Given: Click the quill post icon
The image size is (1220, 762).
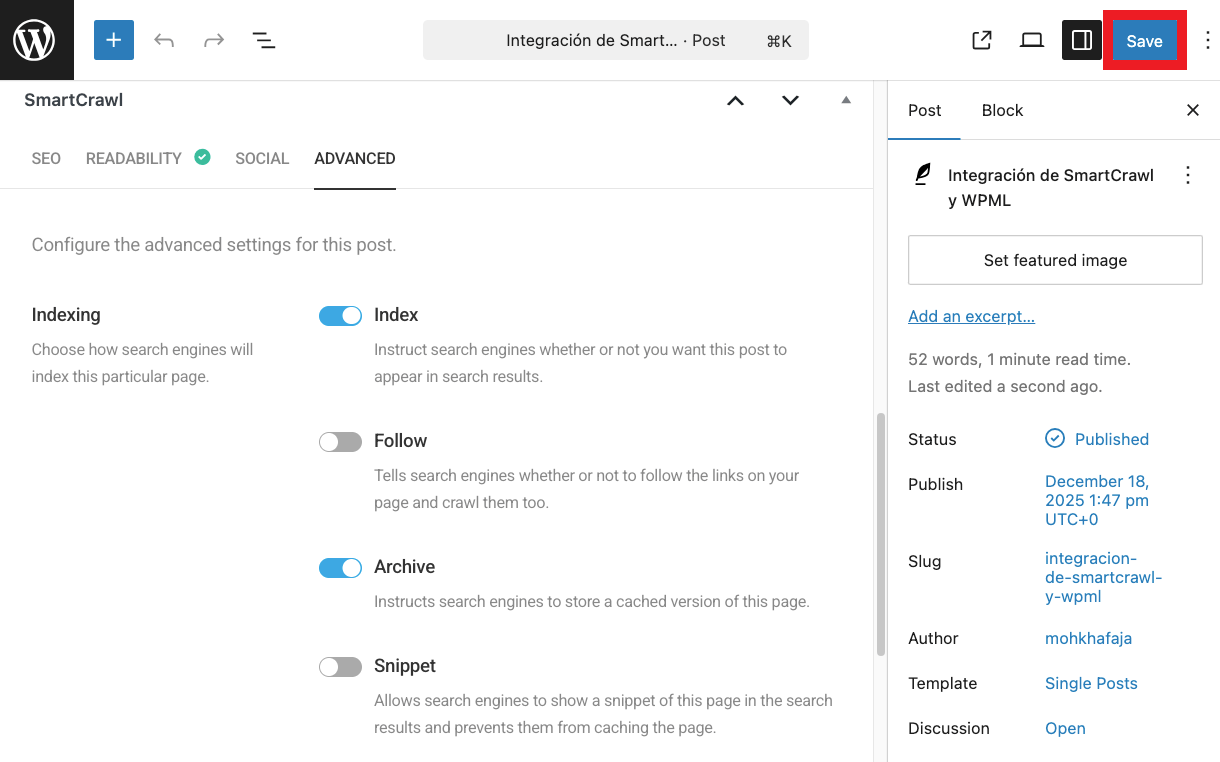Looking at the screenshot, I should coord(922,175).
